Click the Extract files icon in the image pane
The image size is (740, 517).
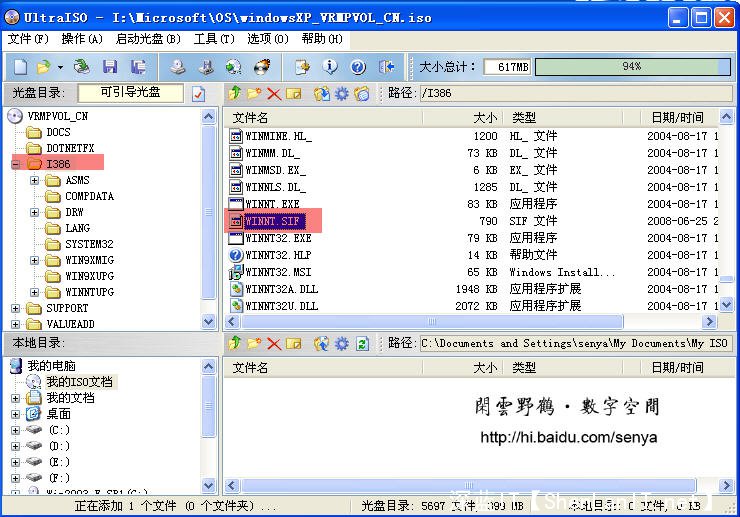[322, 93]
